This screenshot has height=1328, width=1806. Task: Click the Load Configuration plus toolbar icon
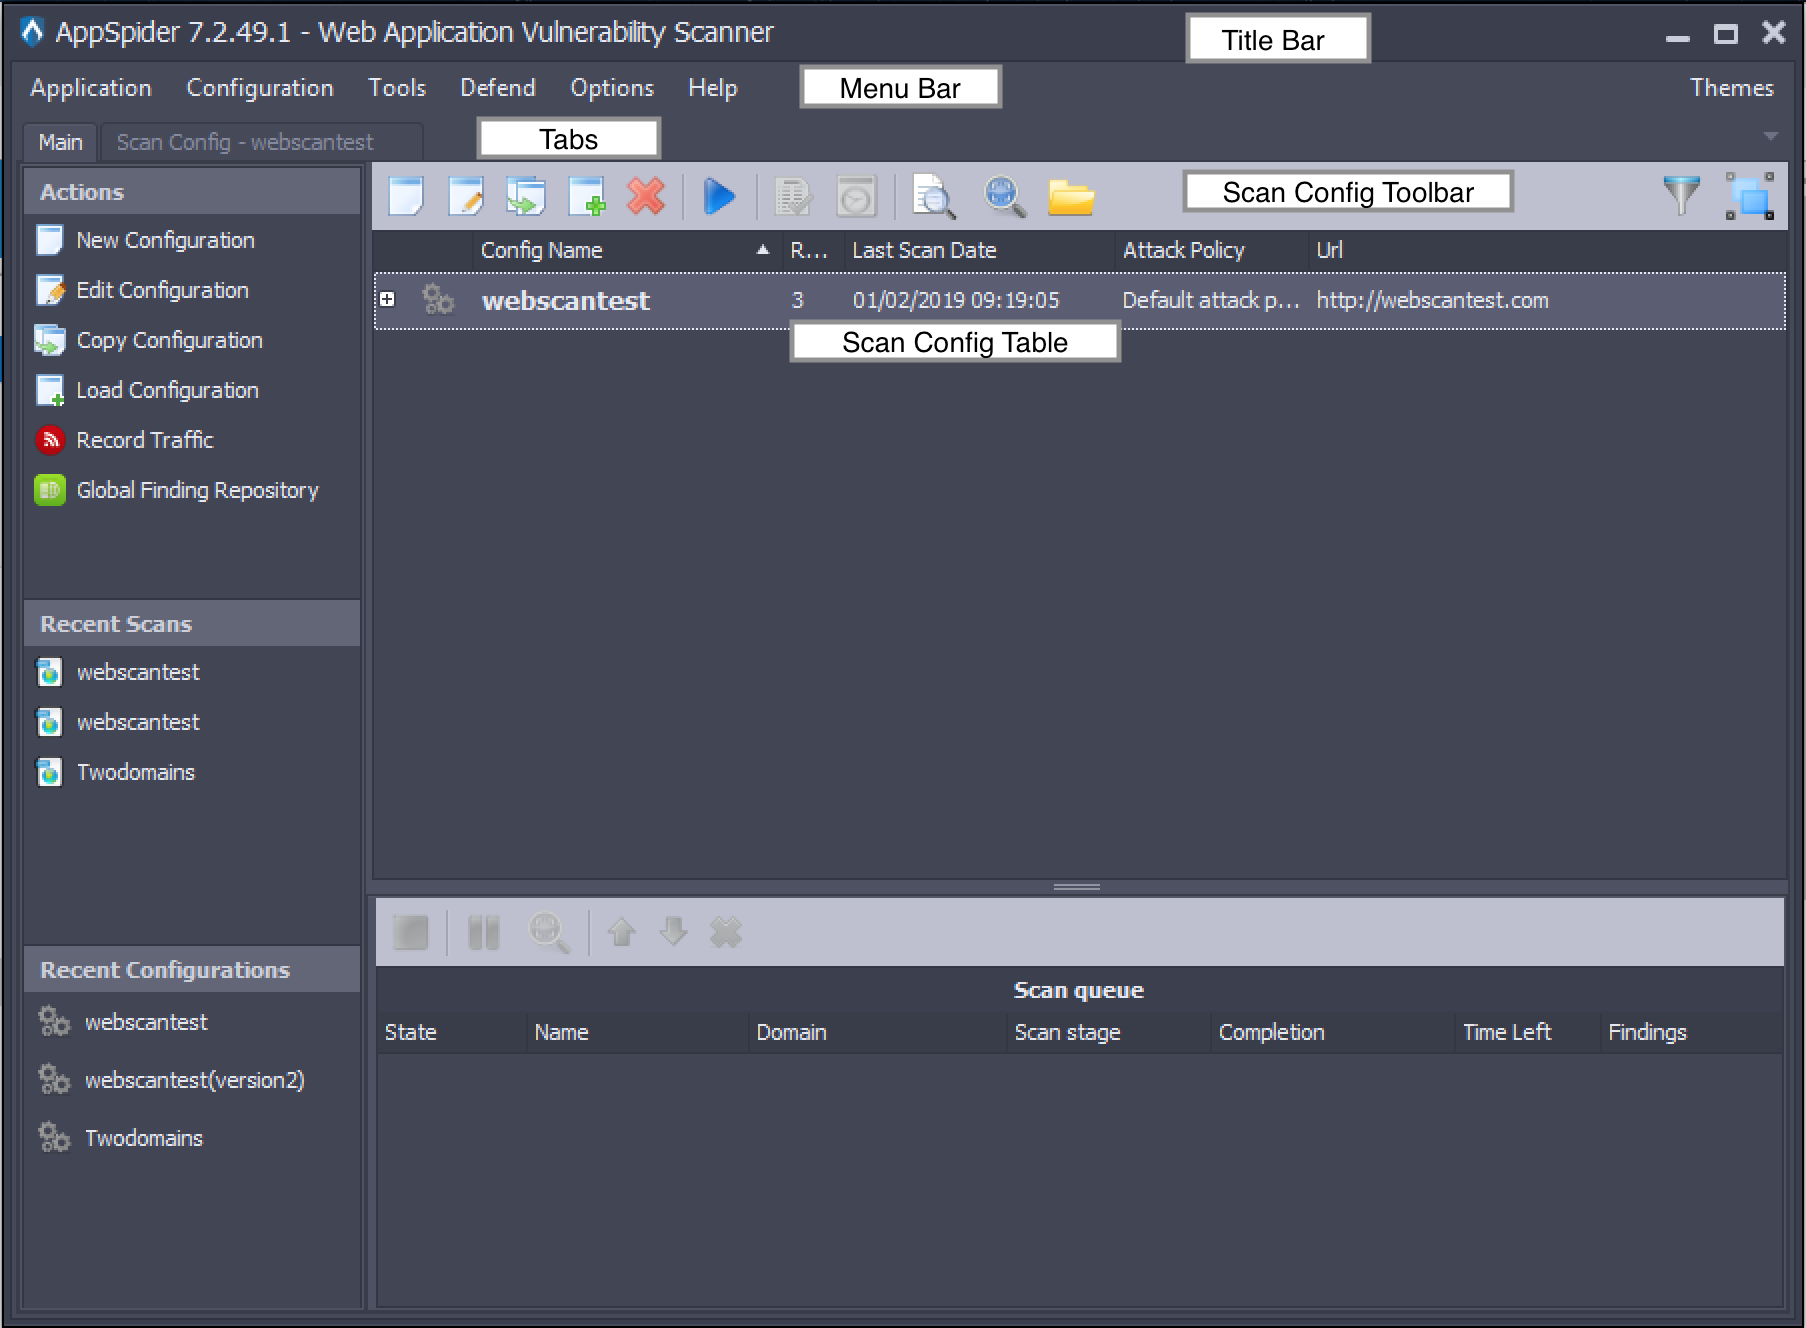point(587,196)
